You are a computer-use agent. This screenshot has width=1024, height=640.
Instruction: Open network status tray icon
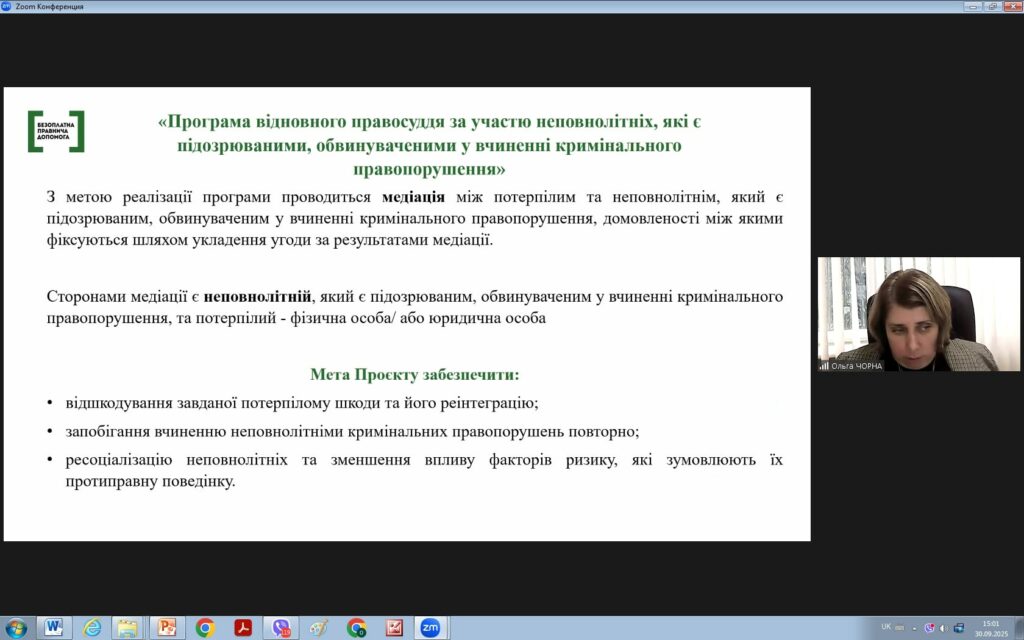tap(959, 628)
